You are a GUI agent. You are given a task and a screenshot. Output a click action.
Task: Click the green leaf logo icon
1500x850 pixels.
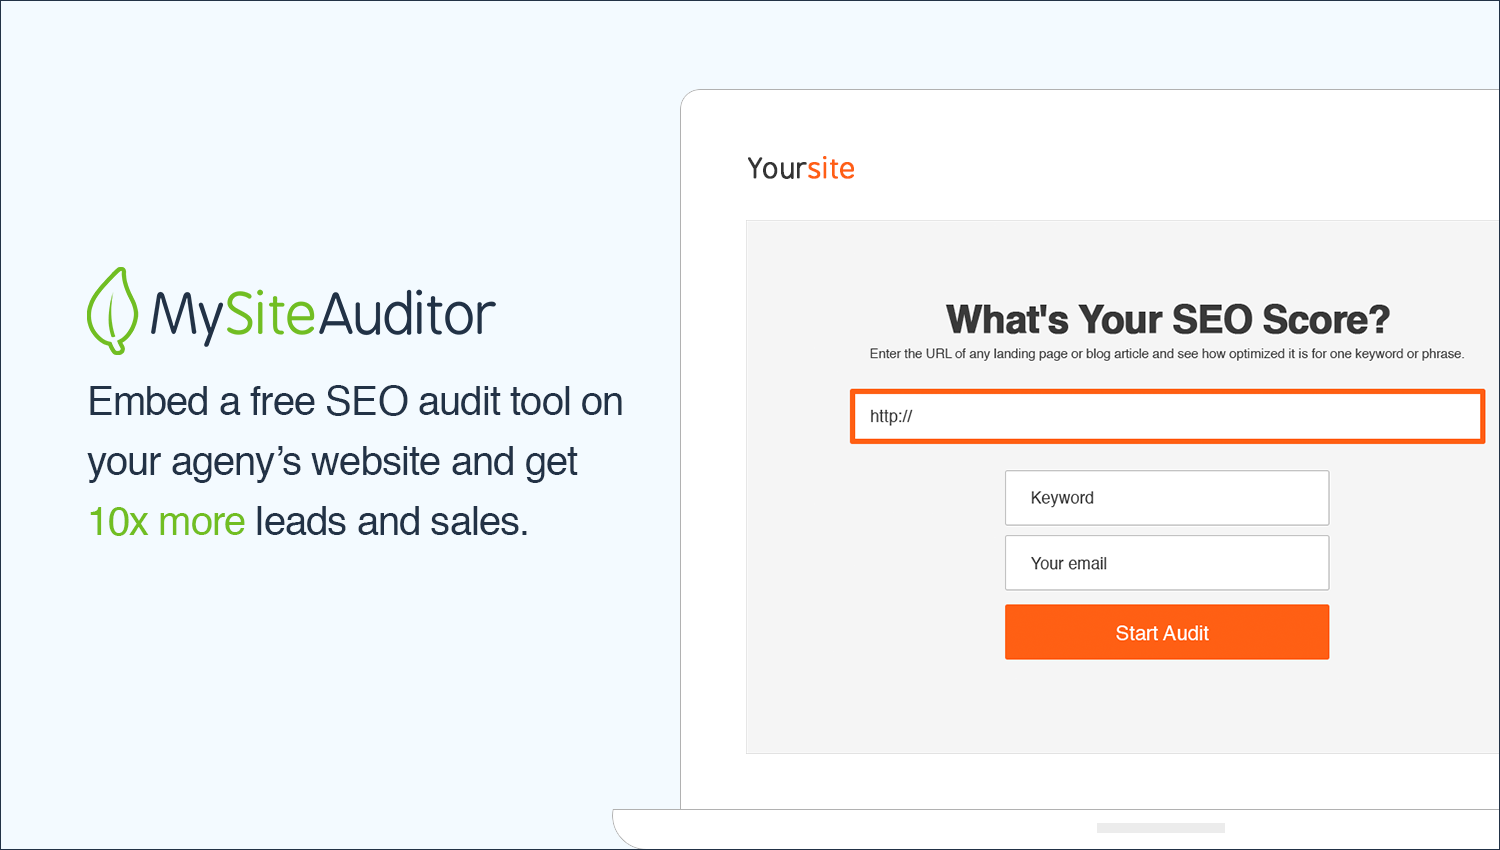[x=112, y=311]
